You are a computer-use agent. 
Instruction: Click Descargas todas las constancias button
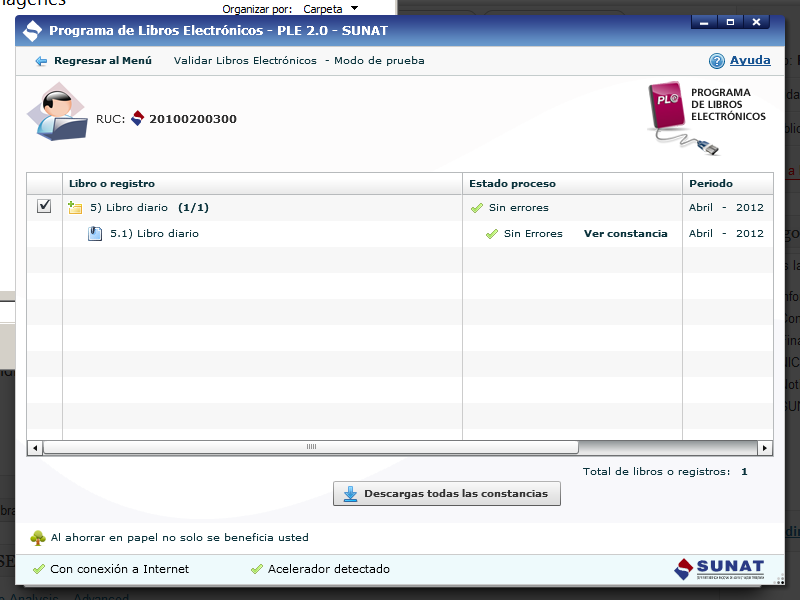click(447, 493)
